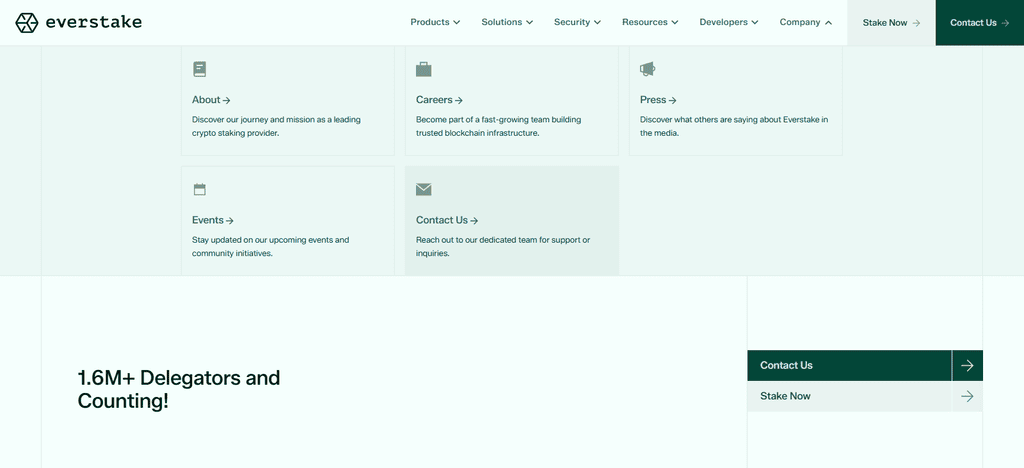Click the Careers card briefcase icon
The height and width of the screenshot is (468, 1024).
click(424, 69)
